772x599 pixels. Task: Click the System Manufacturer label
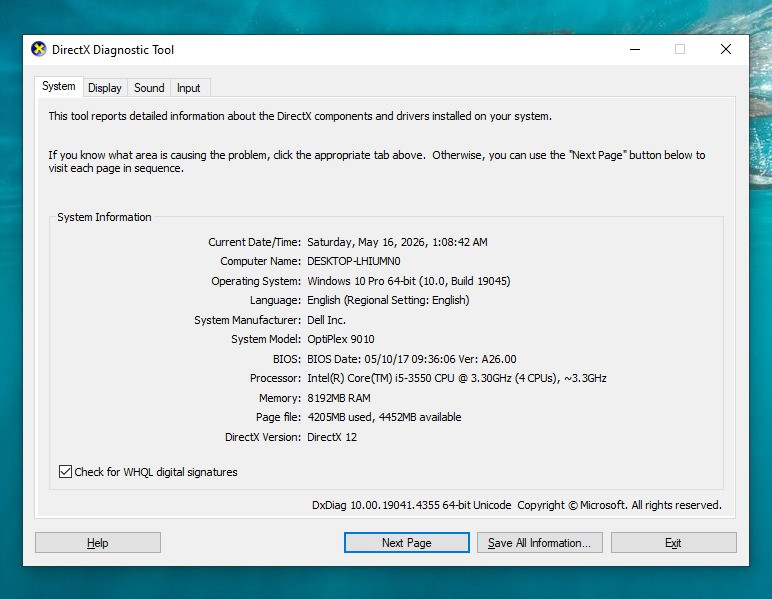(247, 320)
